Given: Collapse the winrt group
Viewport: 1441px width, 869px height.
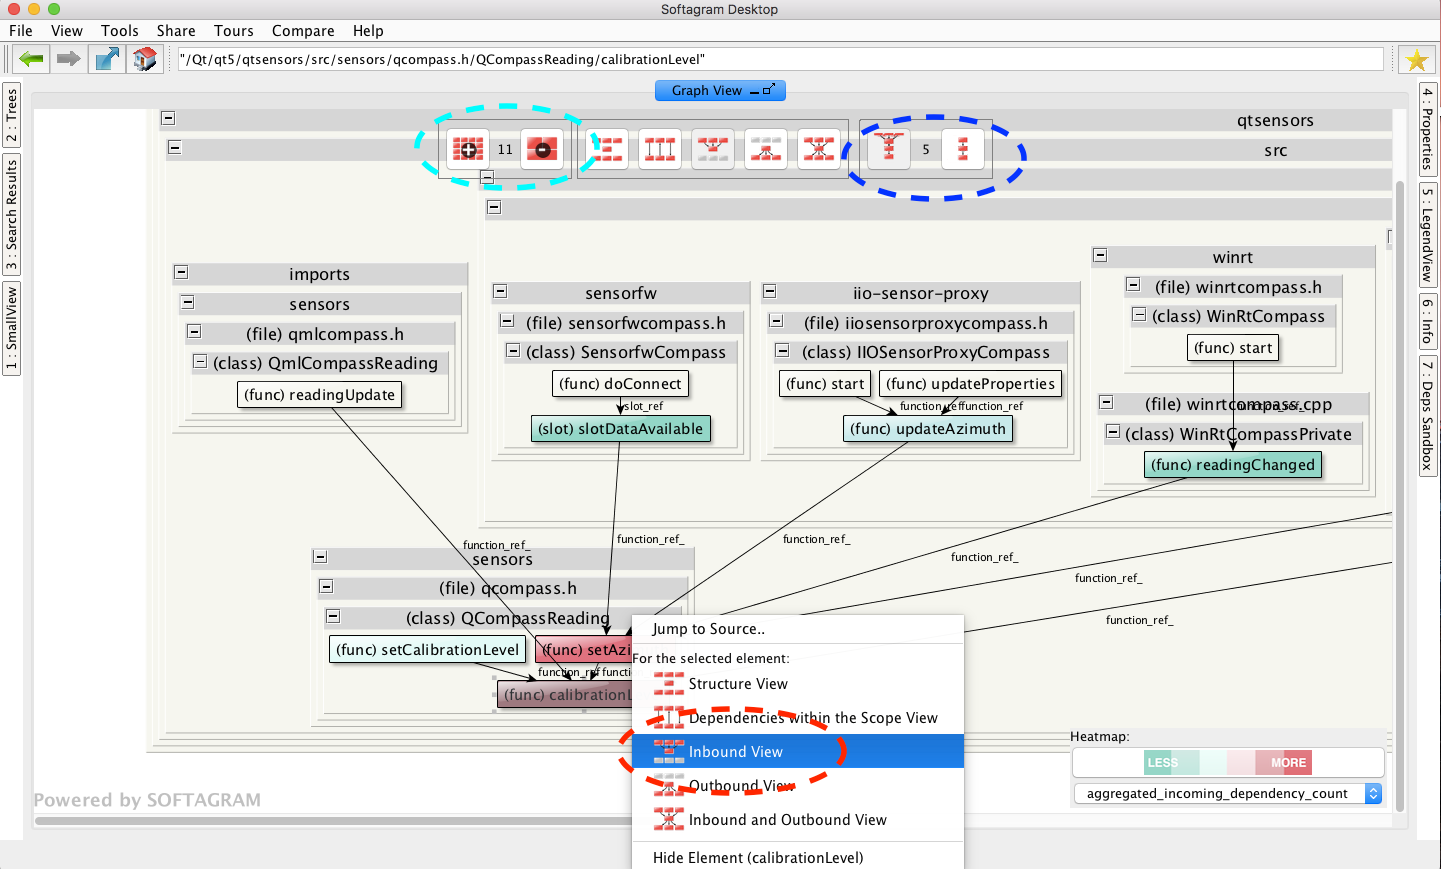Looking at the screenshot, I should (x=1100, y=255).
